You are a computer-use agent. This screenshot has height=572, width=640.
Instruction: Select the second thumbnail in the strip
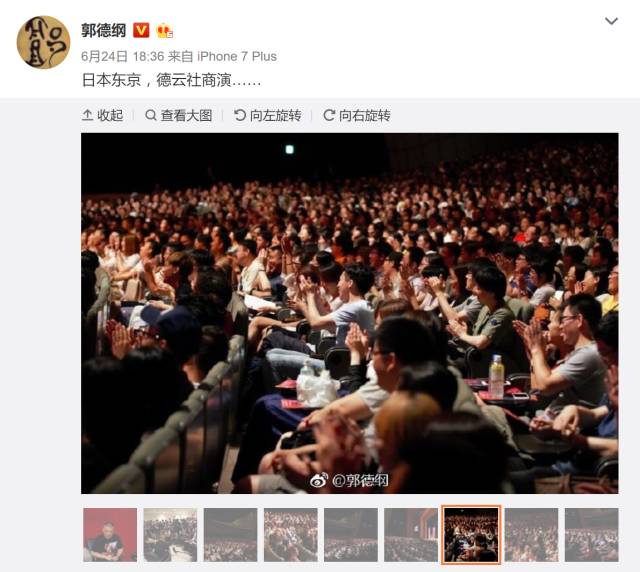(x=170, y=535)
